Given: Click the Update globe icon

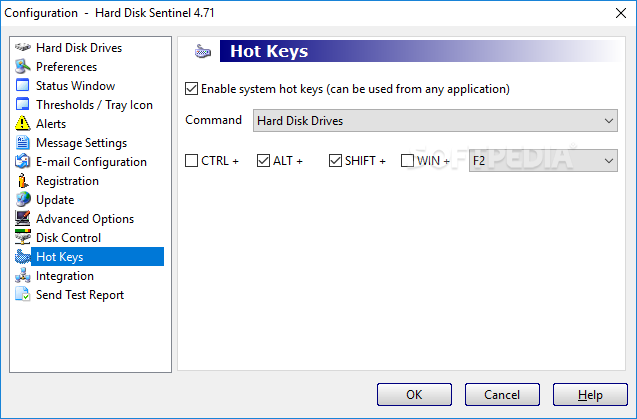Looking at the screenshot, I should (x=23, y=200).
